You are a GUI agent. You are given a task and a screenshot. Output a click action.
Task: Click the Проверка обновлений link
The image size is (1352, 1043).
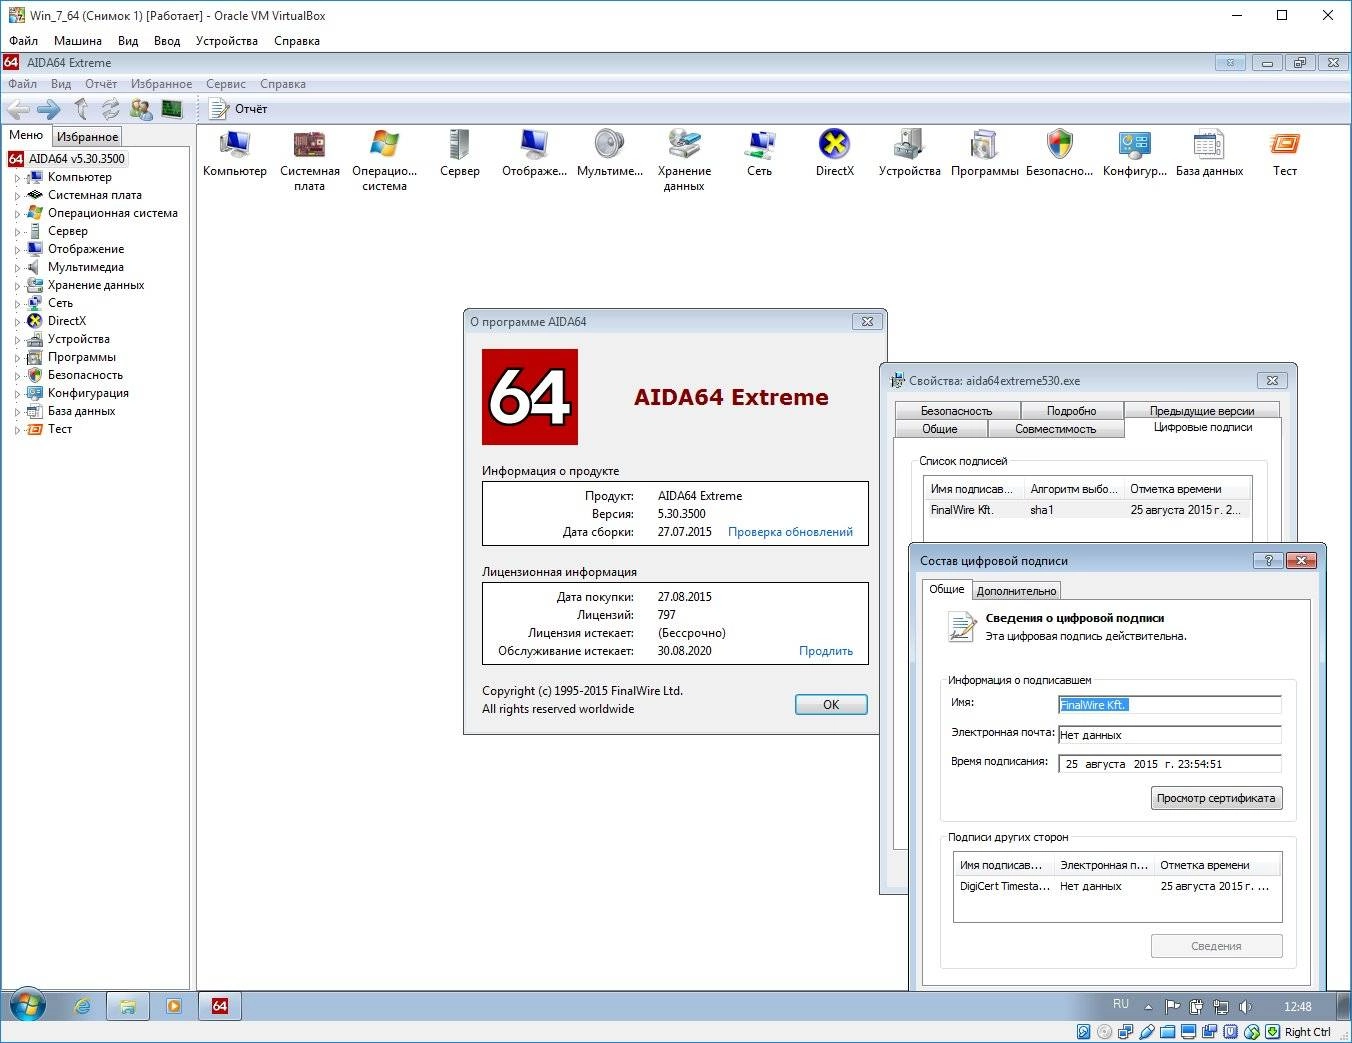pyautogui.click(x=790, y=532)
